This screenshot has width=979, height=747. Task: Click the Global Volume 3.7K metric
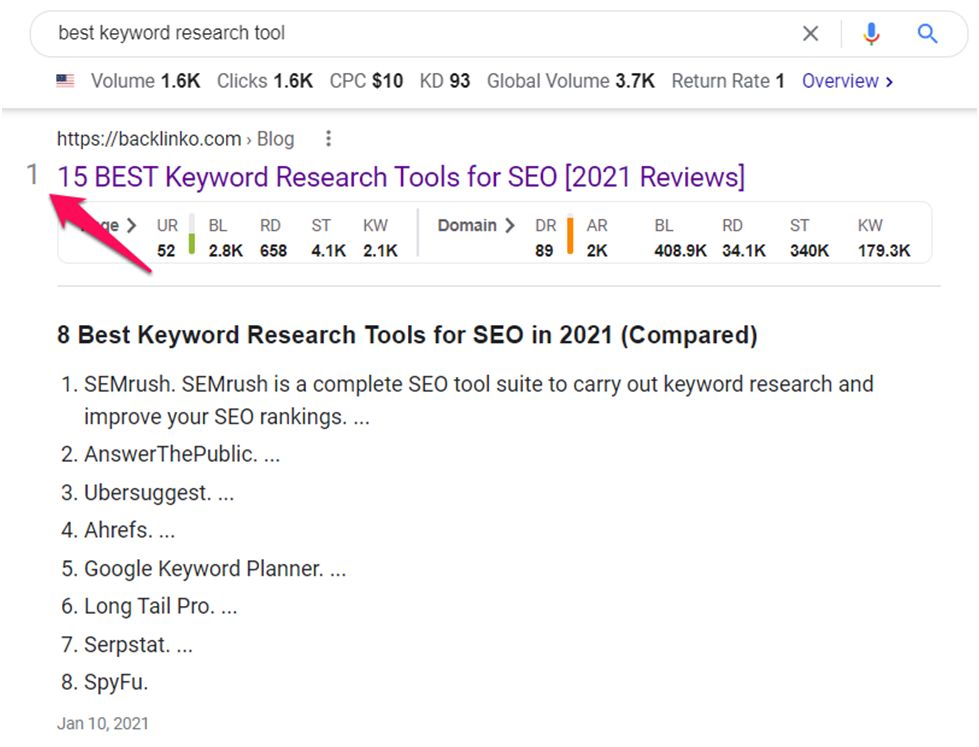[x=571, y=81]
